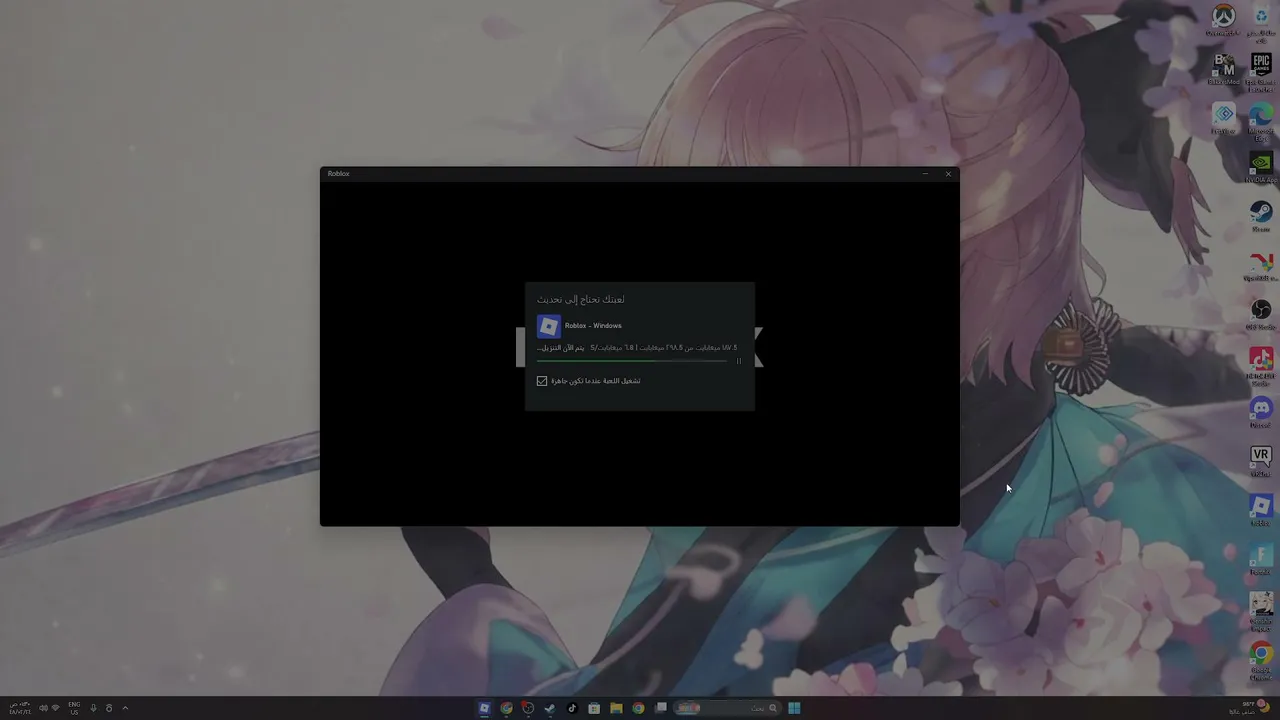Launch Steam from the desktop shortcut
Image resolution: width=1280 pixels, height=720 pixels.
pyautogui.click(x=1261, y=215)
